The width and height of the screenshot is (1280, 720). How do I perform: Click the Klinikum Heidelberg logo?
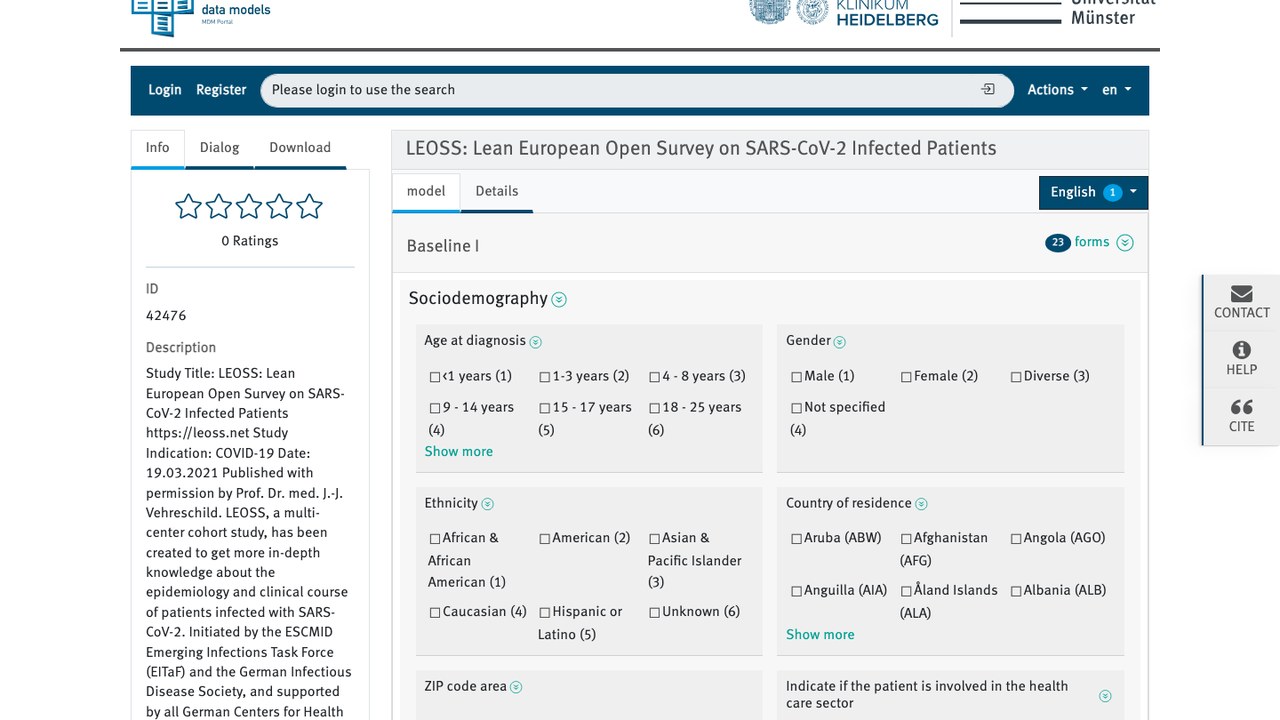pos(845,12)
